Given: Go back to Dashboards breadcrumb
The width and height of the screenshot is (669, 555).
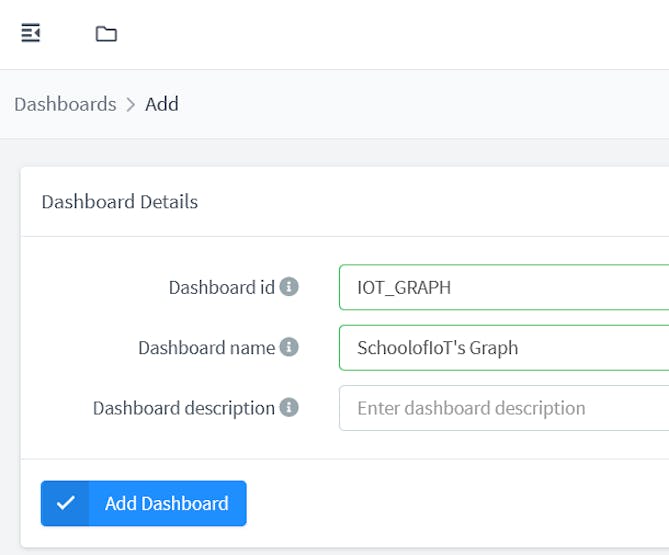Looking at the screenshot, I should 65,104.
